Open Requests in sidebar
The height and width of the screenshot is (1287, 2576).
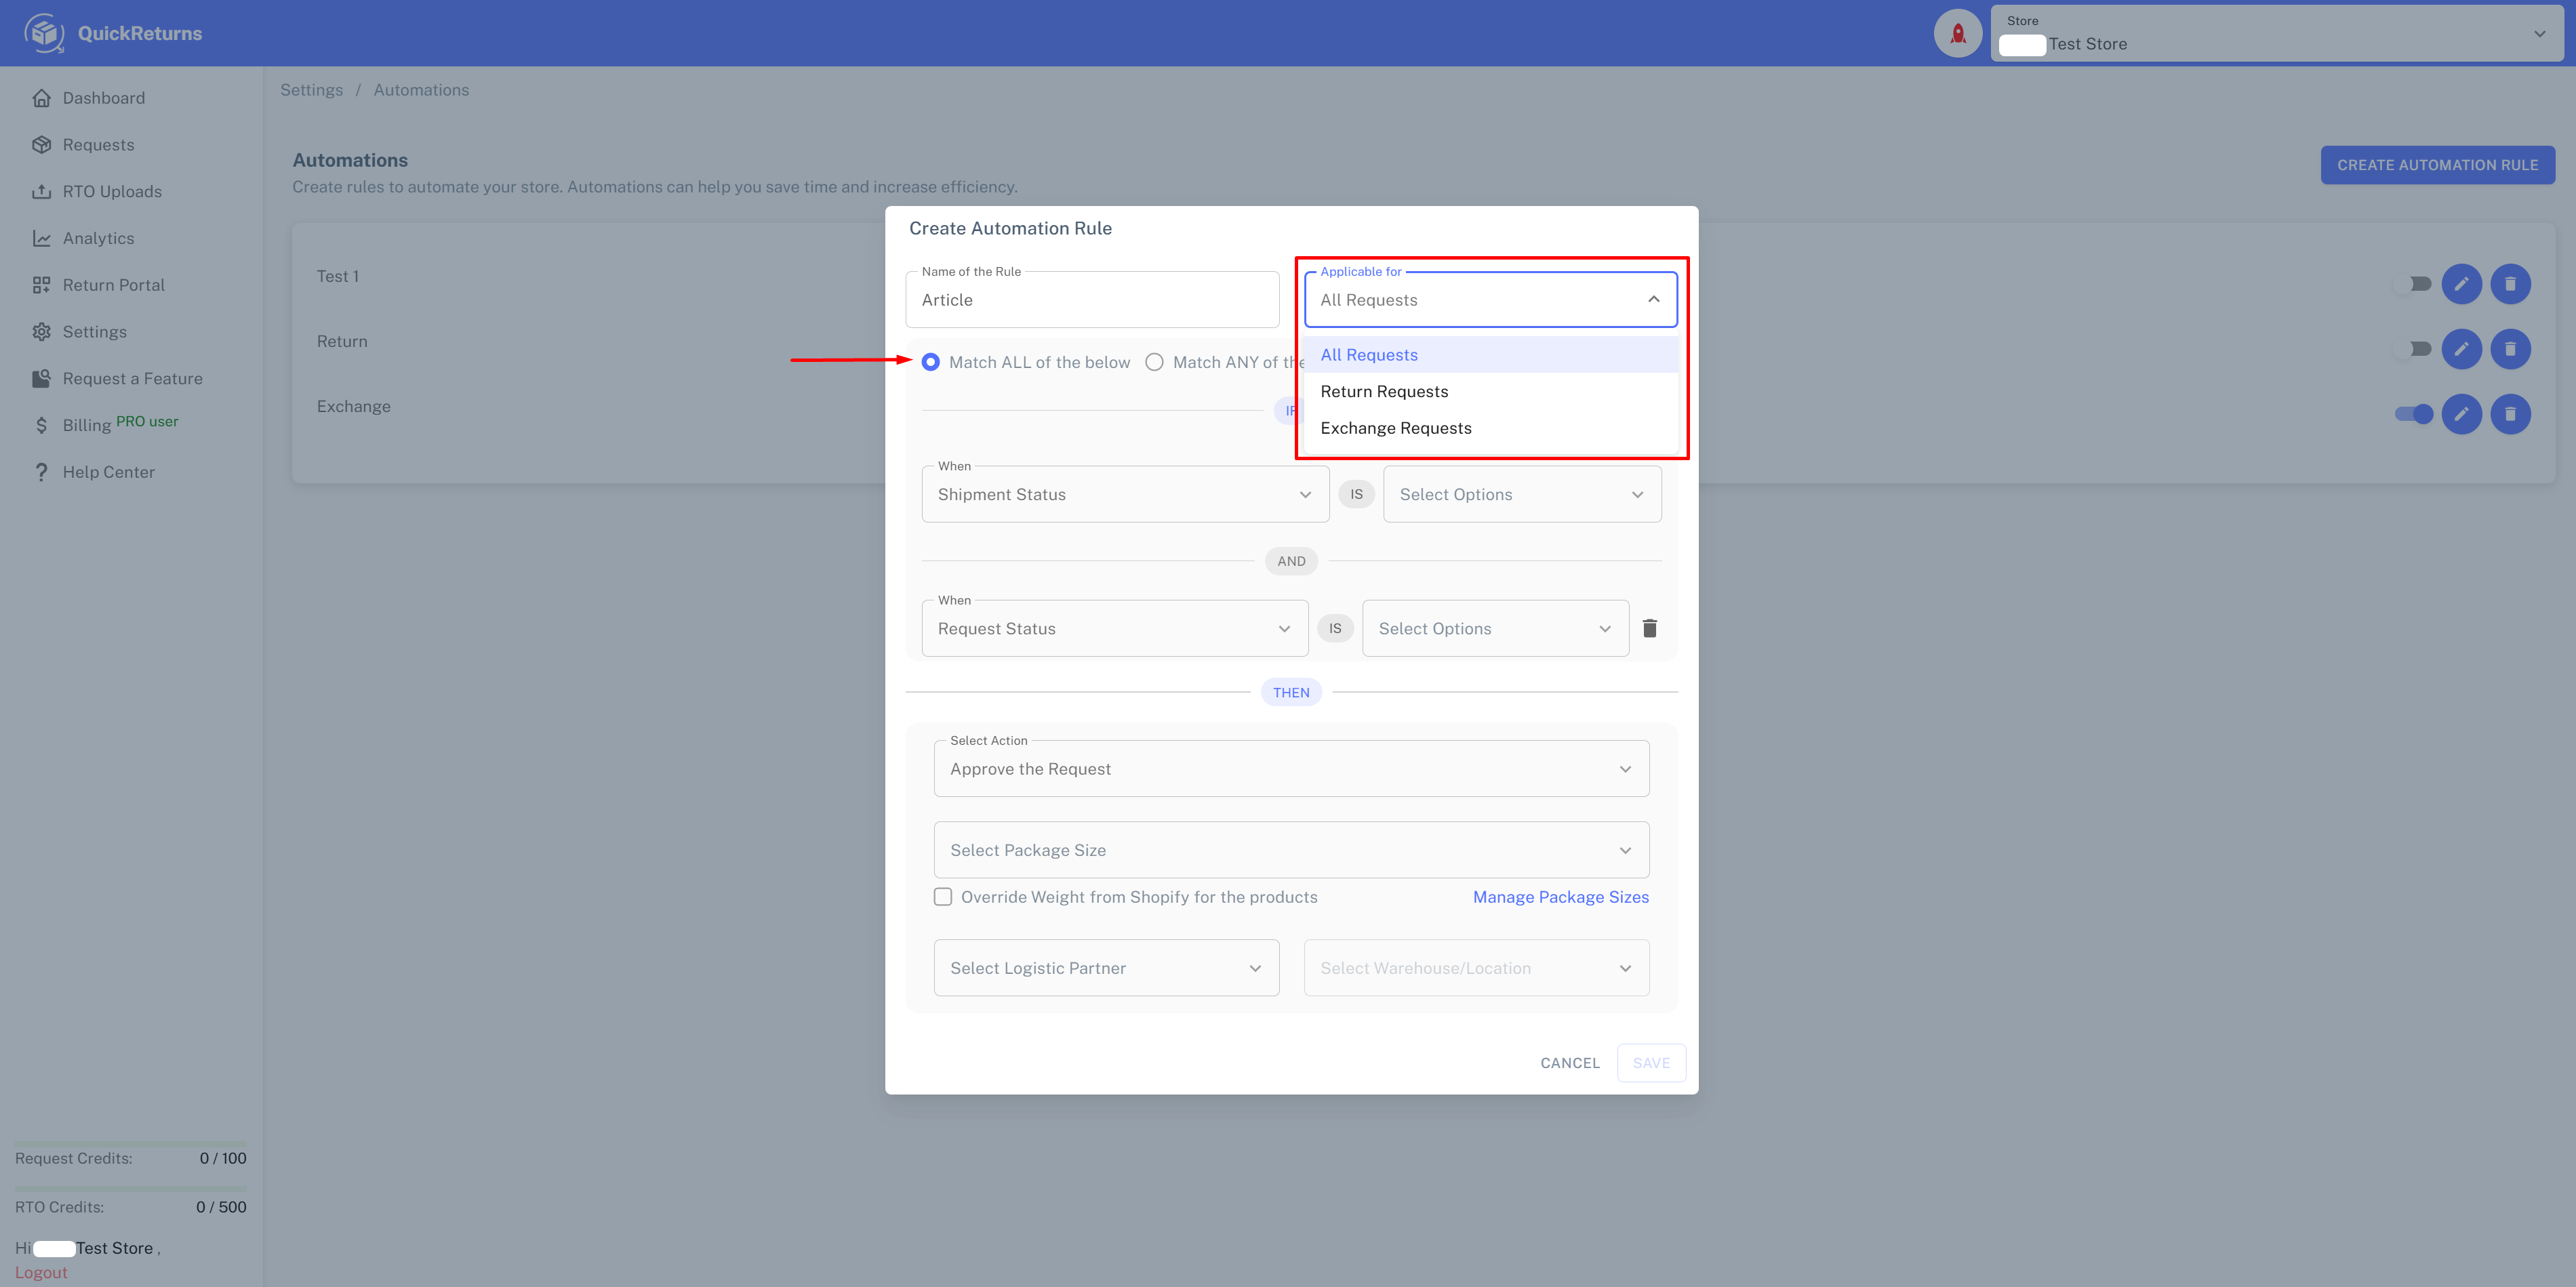tap(98, 145)
